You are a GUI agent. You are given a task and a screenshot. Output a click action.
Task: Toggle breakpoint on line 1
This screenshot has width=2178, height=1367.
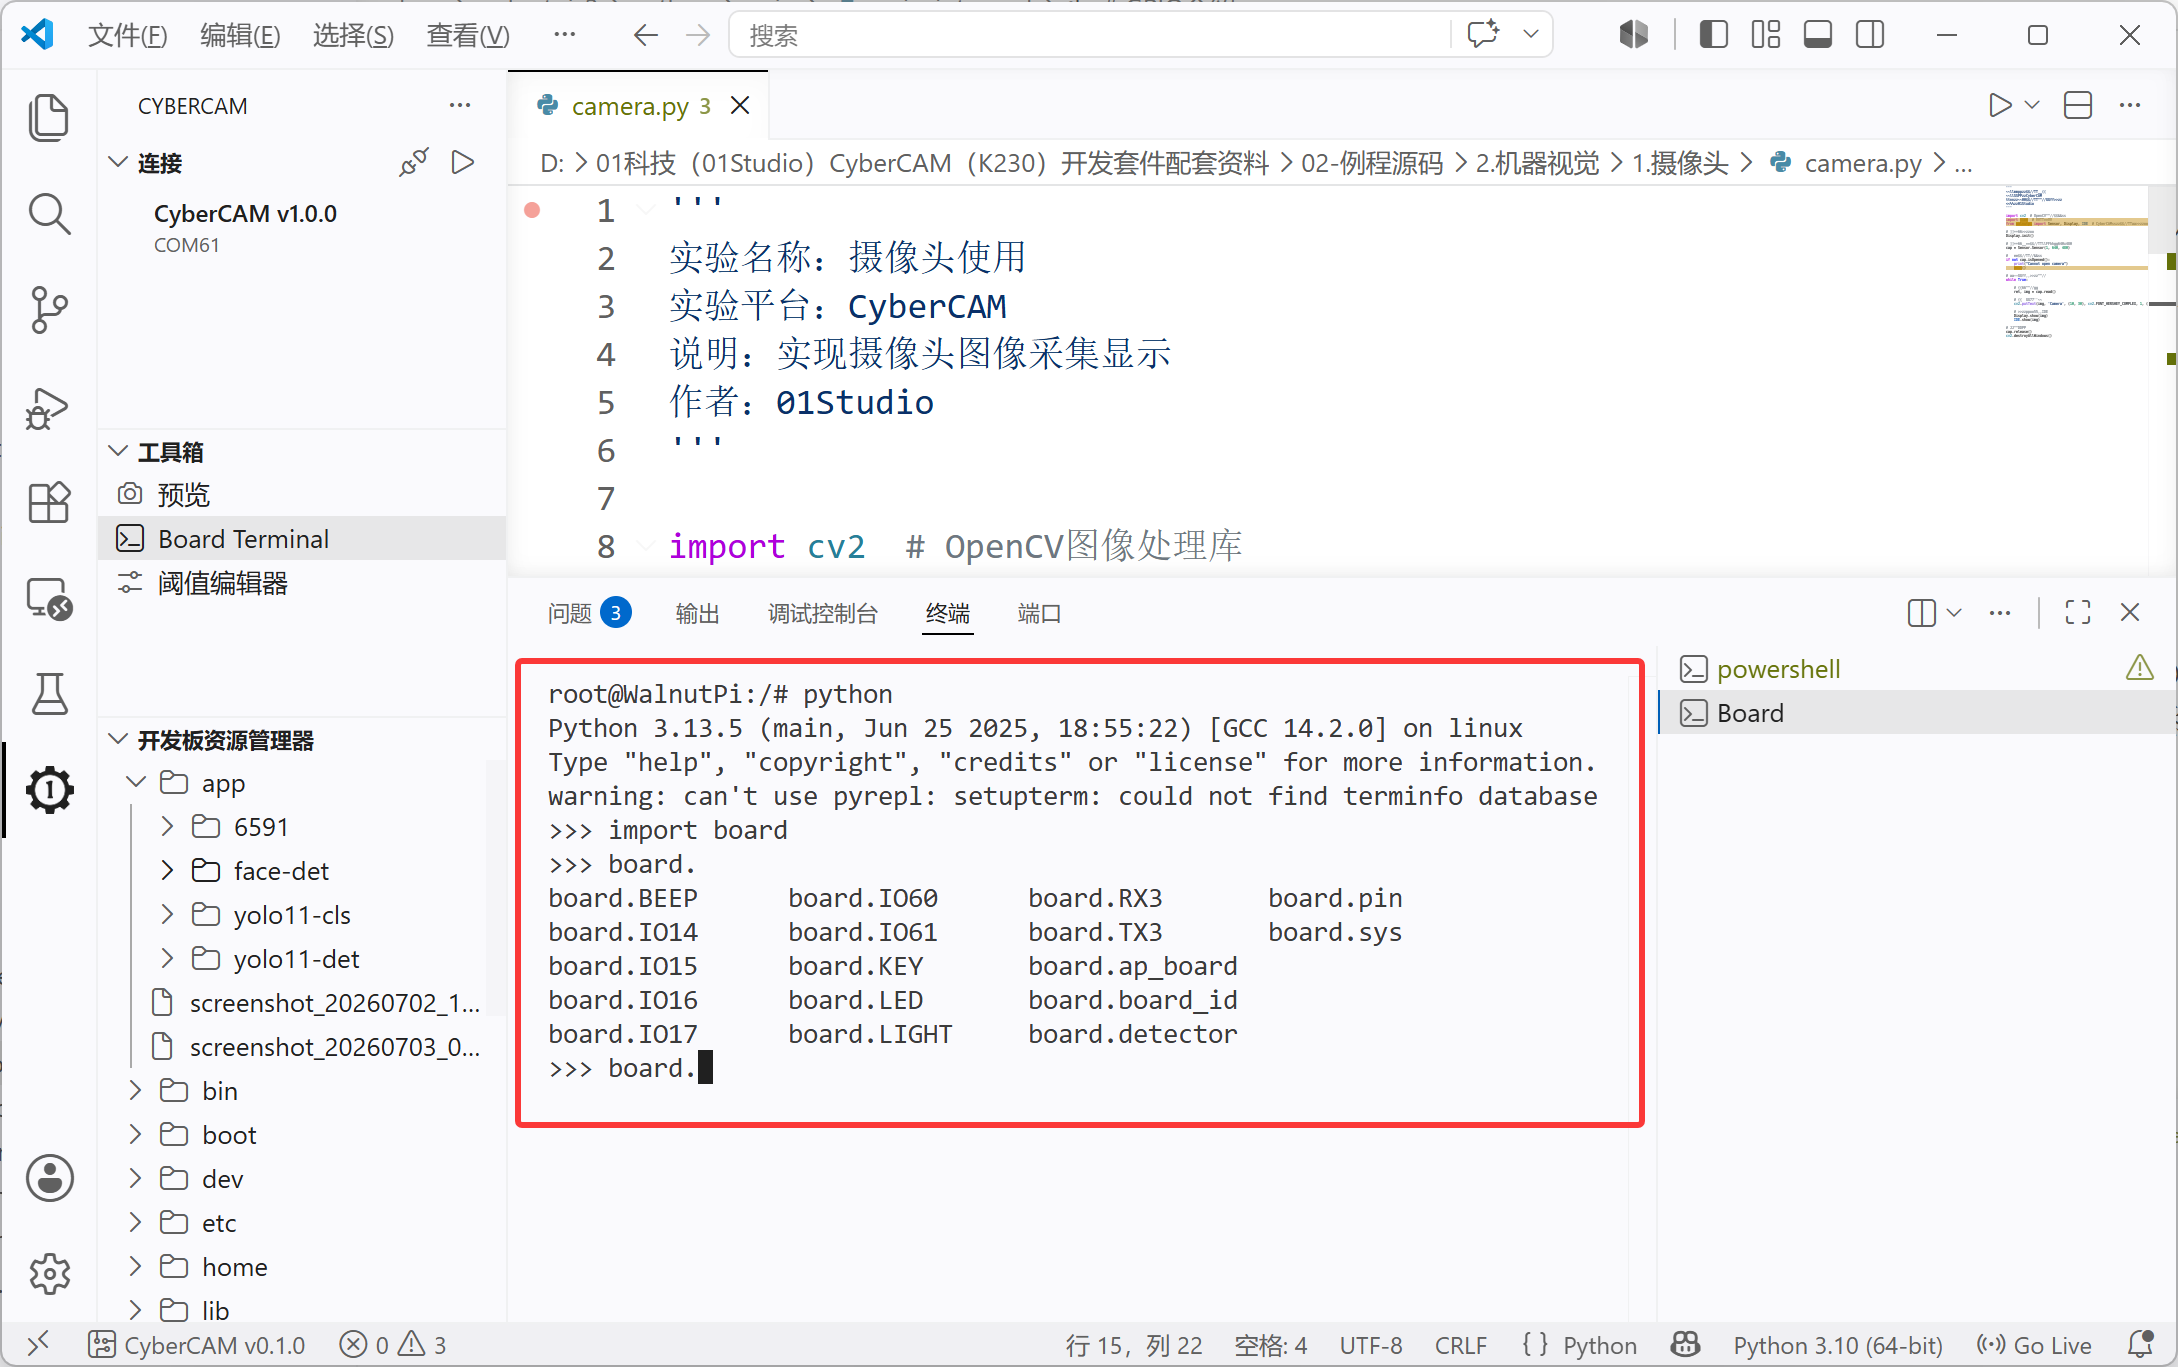coord(532,210)
